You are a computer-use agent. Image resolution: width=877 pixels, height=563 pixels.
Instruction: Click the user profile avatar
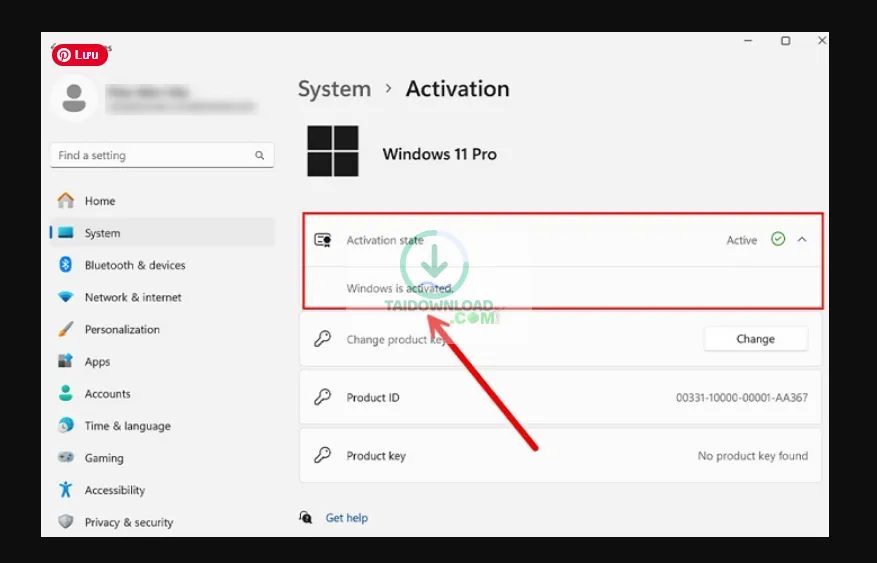pyautogui.click(x=74, y=98)
